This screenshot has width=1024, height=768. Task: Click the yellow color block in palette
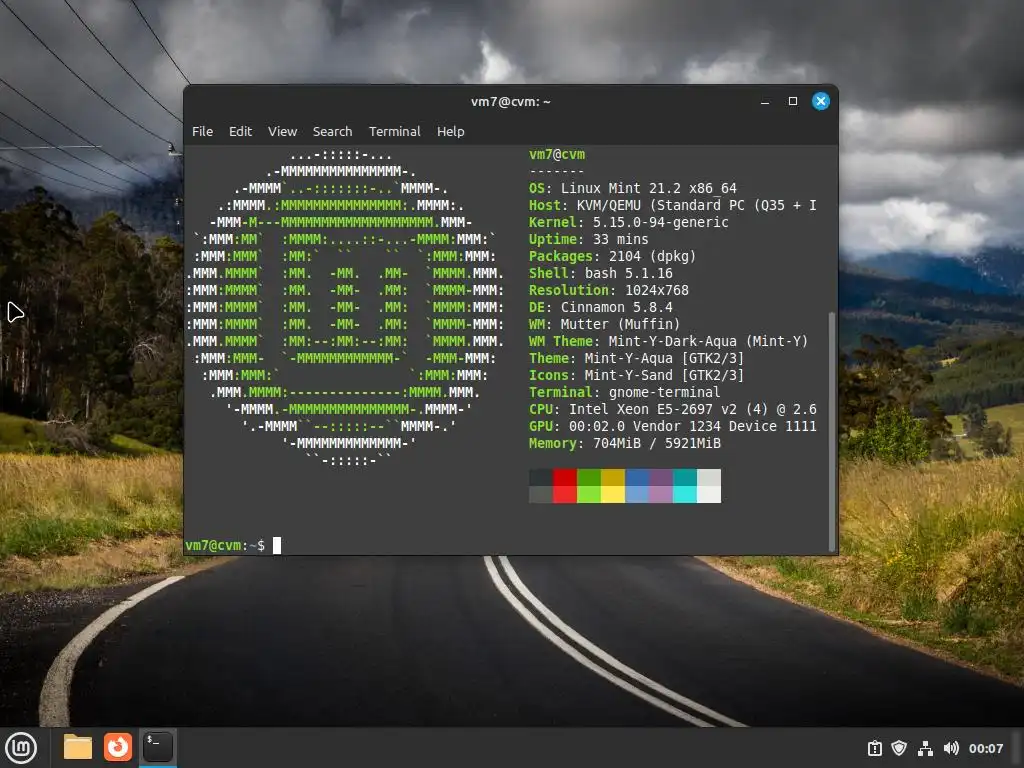click(x=613, y=494)
